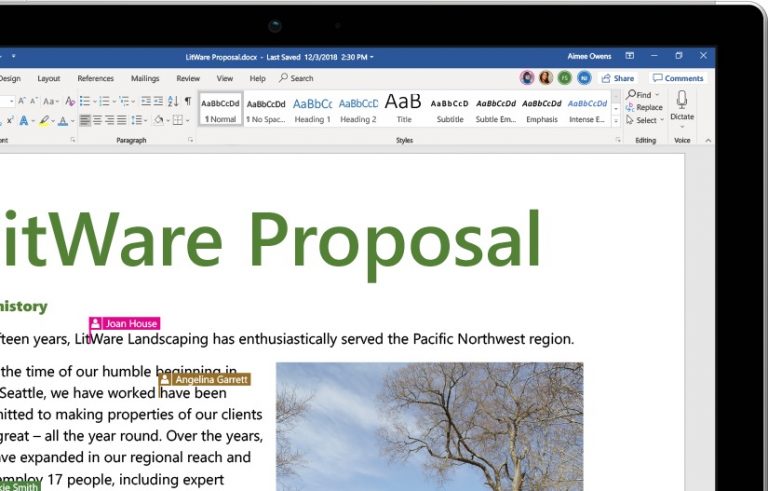Click the Line and Paragraph Spacing icon
The image size is (768, 491).
coord(137,120)
